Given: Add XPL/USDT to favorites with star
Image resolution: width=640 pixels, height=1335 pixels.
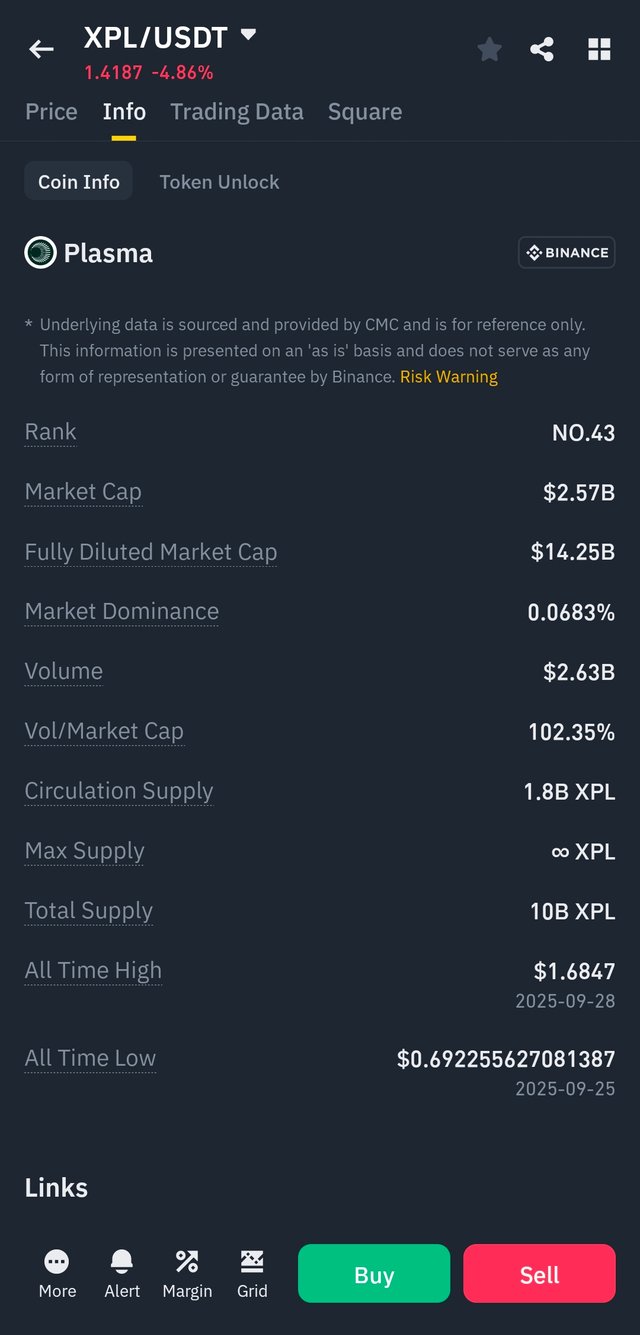Looking at the screenshot, I should click(489, 49).
